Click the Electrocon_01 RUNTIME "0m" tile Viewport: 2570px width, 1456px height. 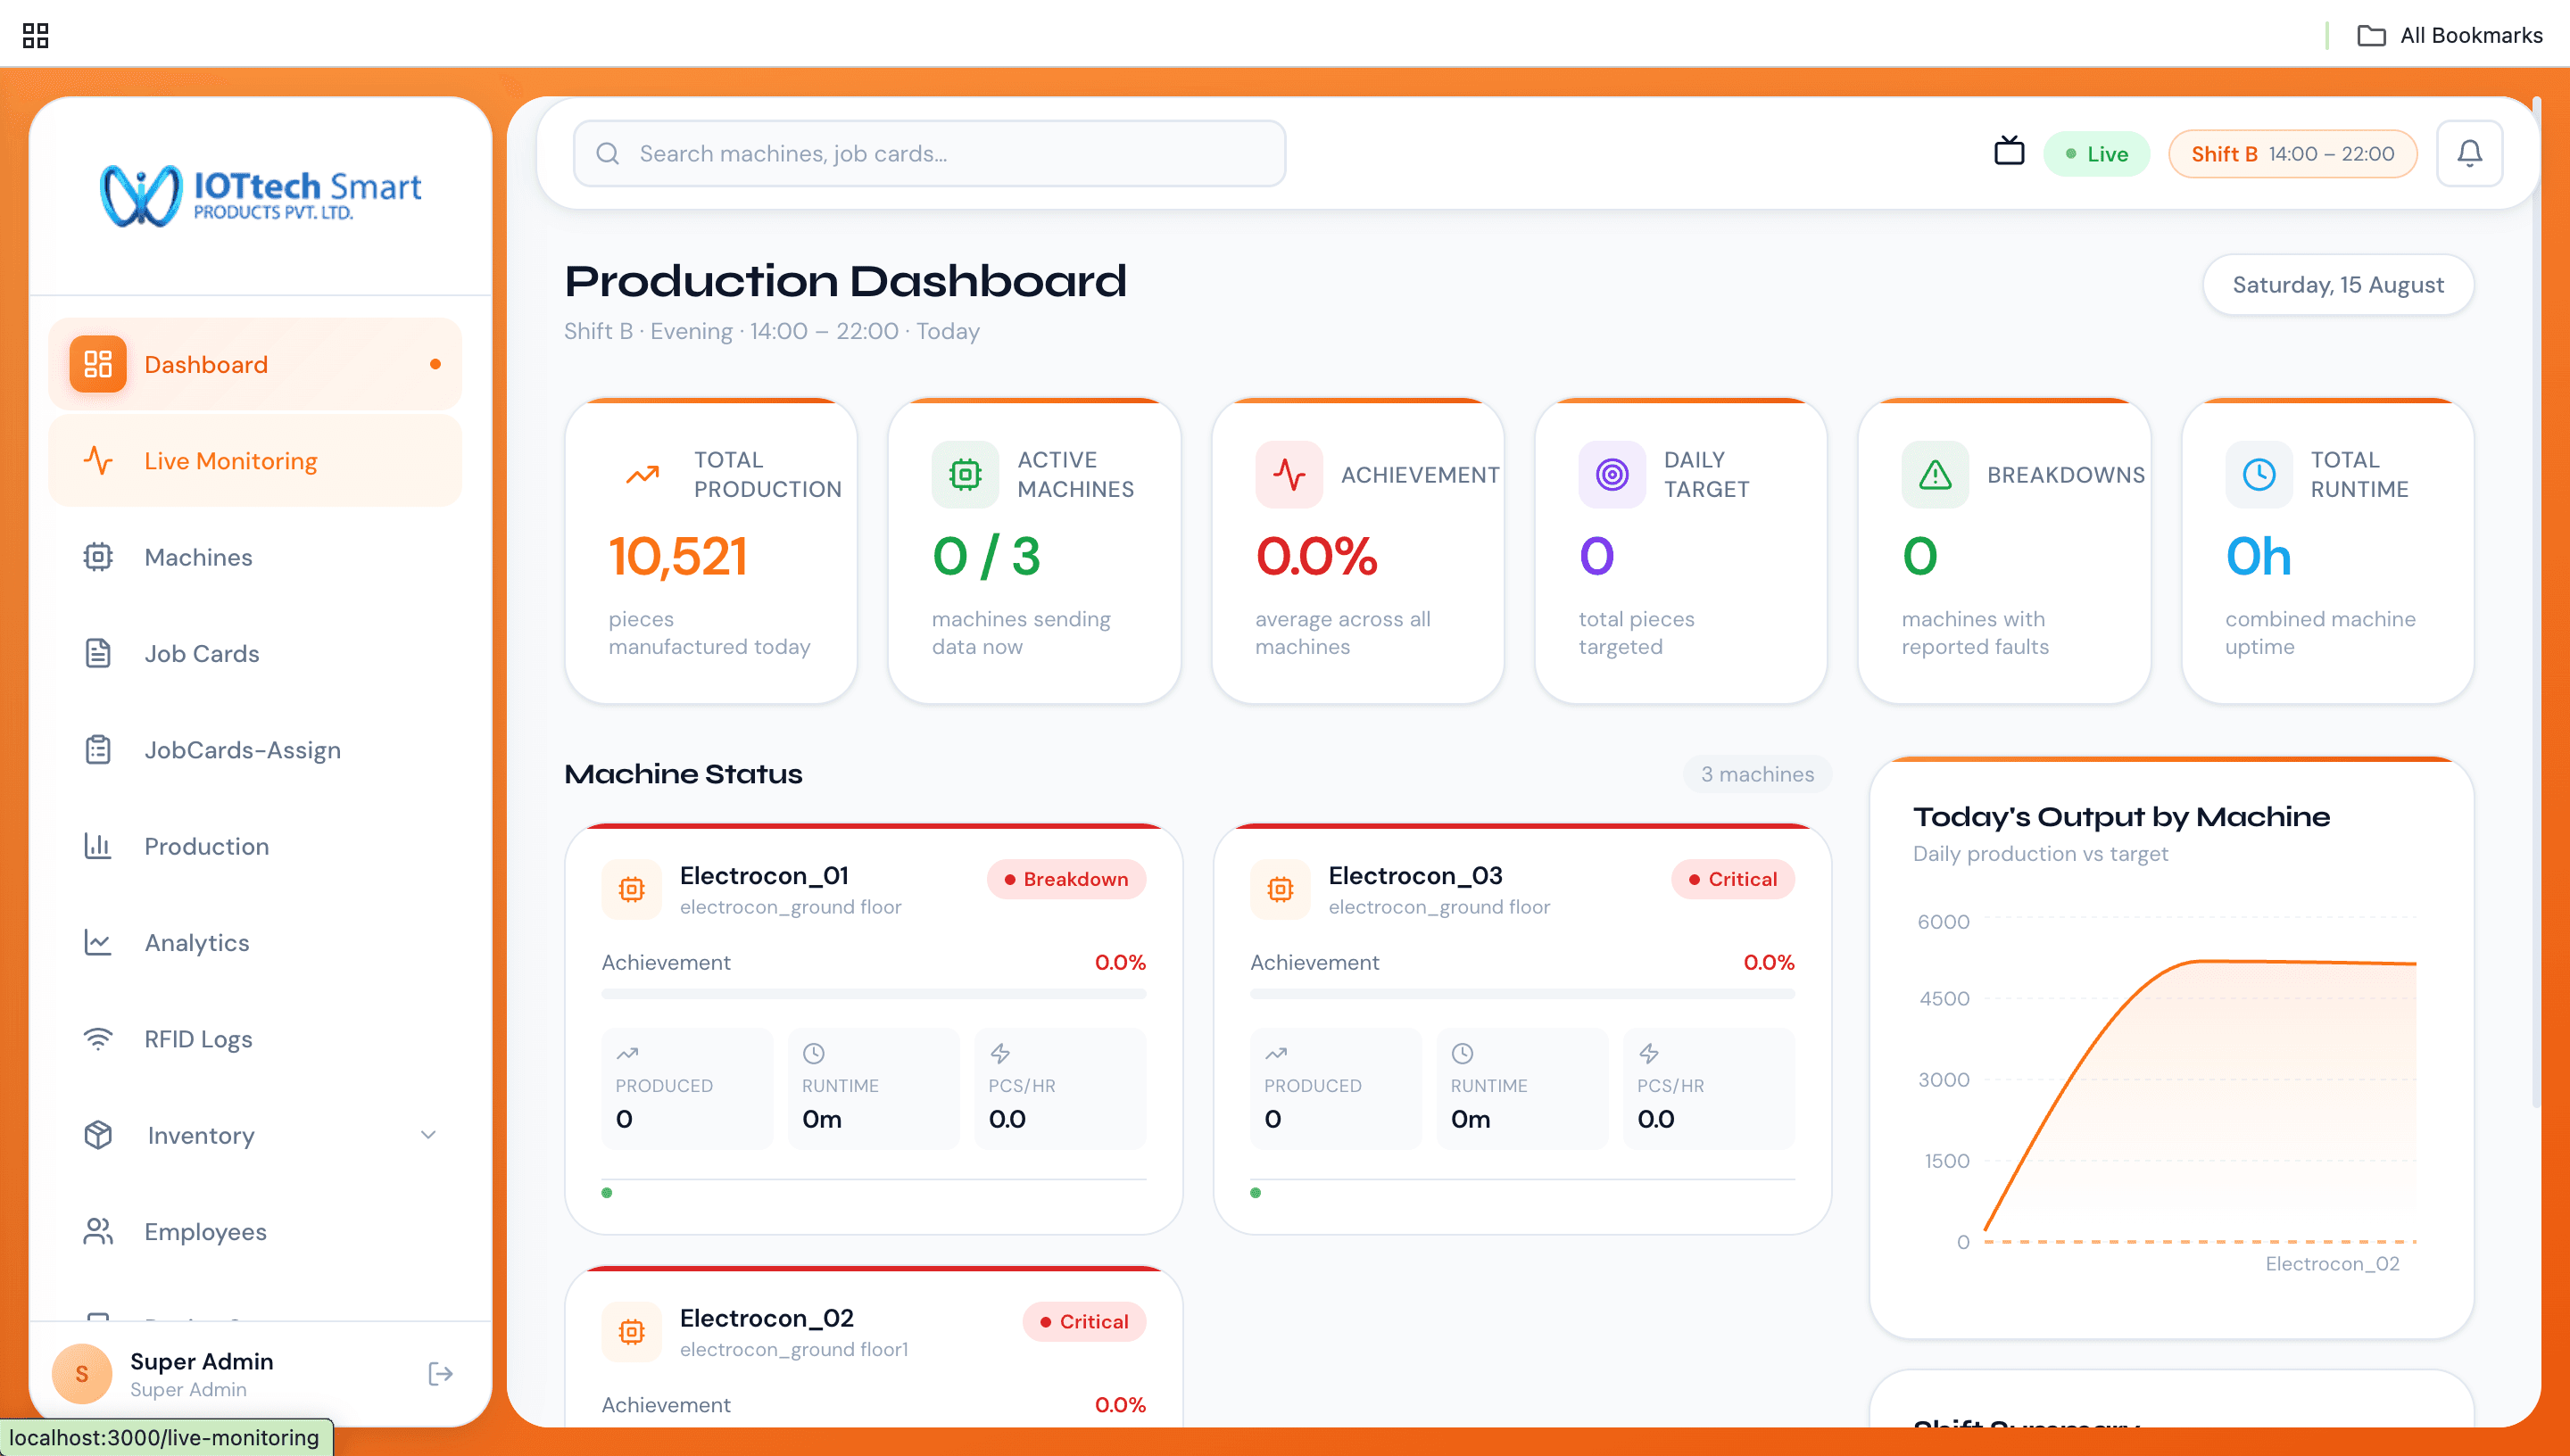[x=873, y=1088]
